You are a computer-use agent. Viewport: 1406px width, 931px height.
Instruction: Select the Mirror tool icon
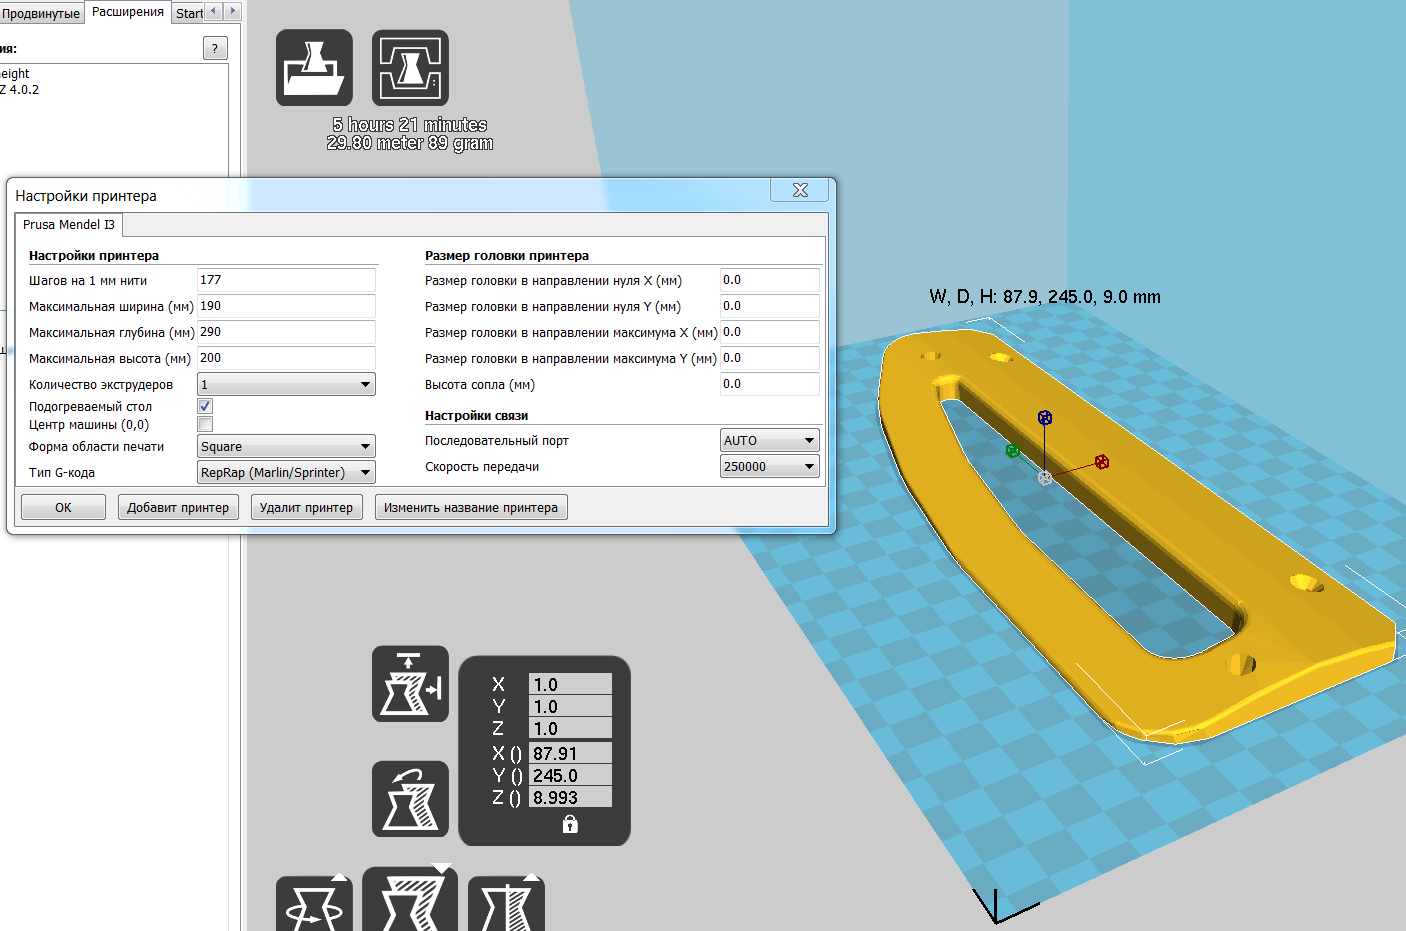point(506,905)
